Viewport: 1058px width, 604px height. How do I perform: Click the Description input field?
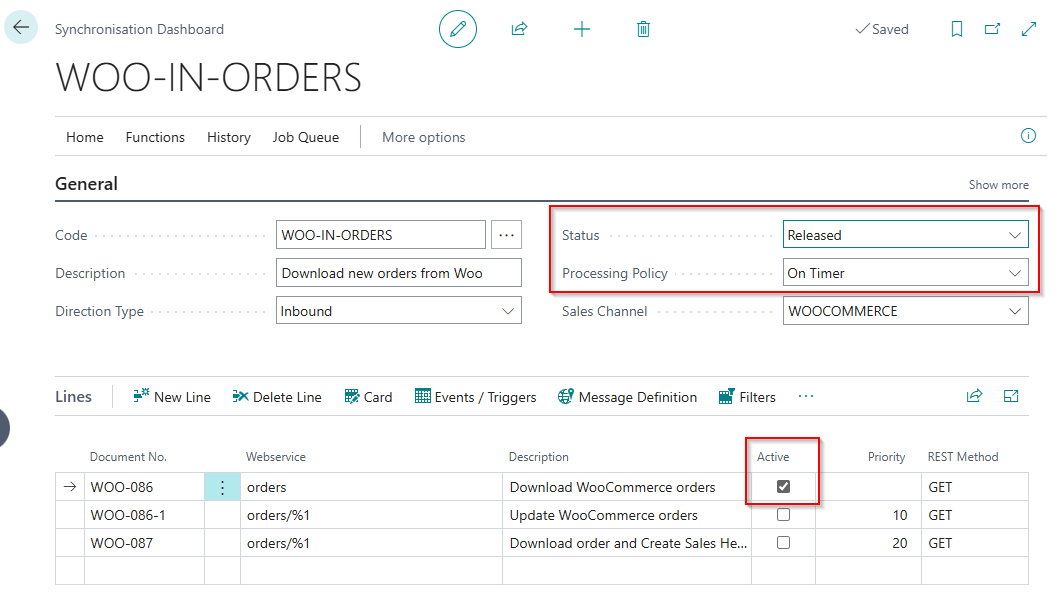point(398,273)
